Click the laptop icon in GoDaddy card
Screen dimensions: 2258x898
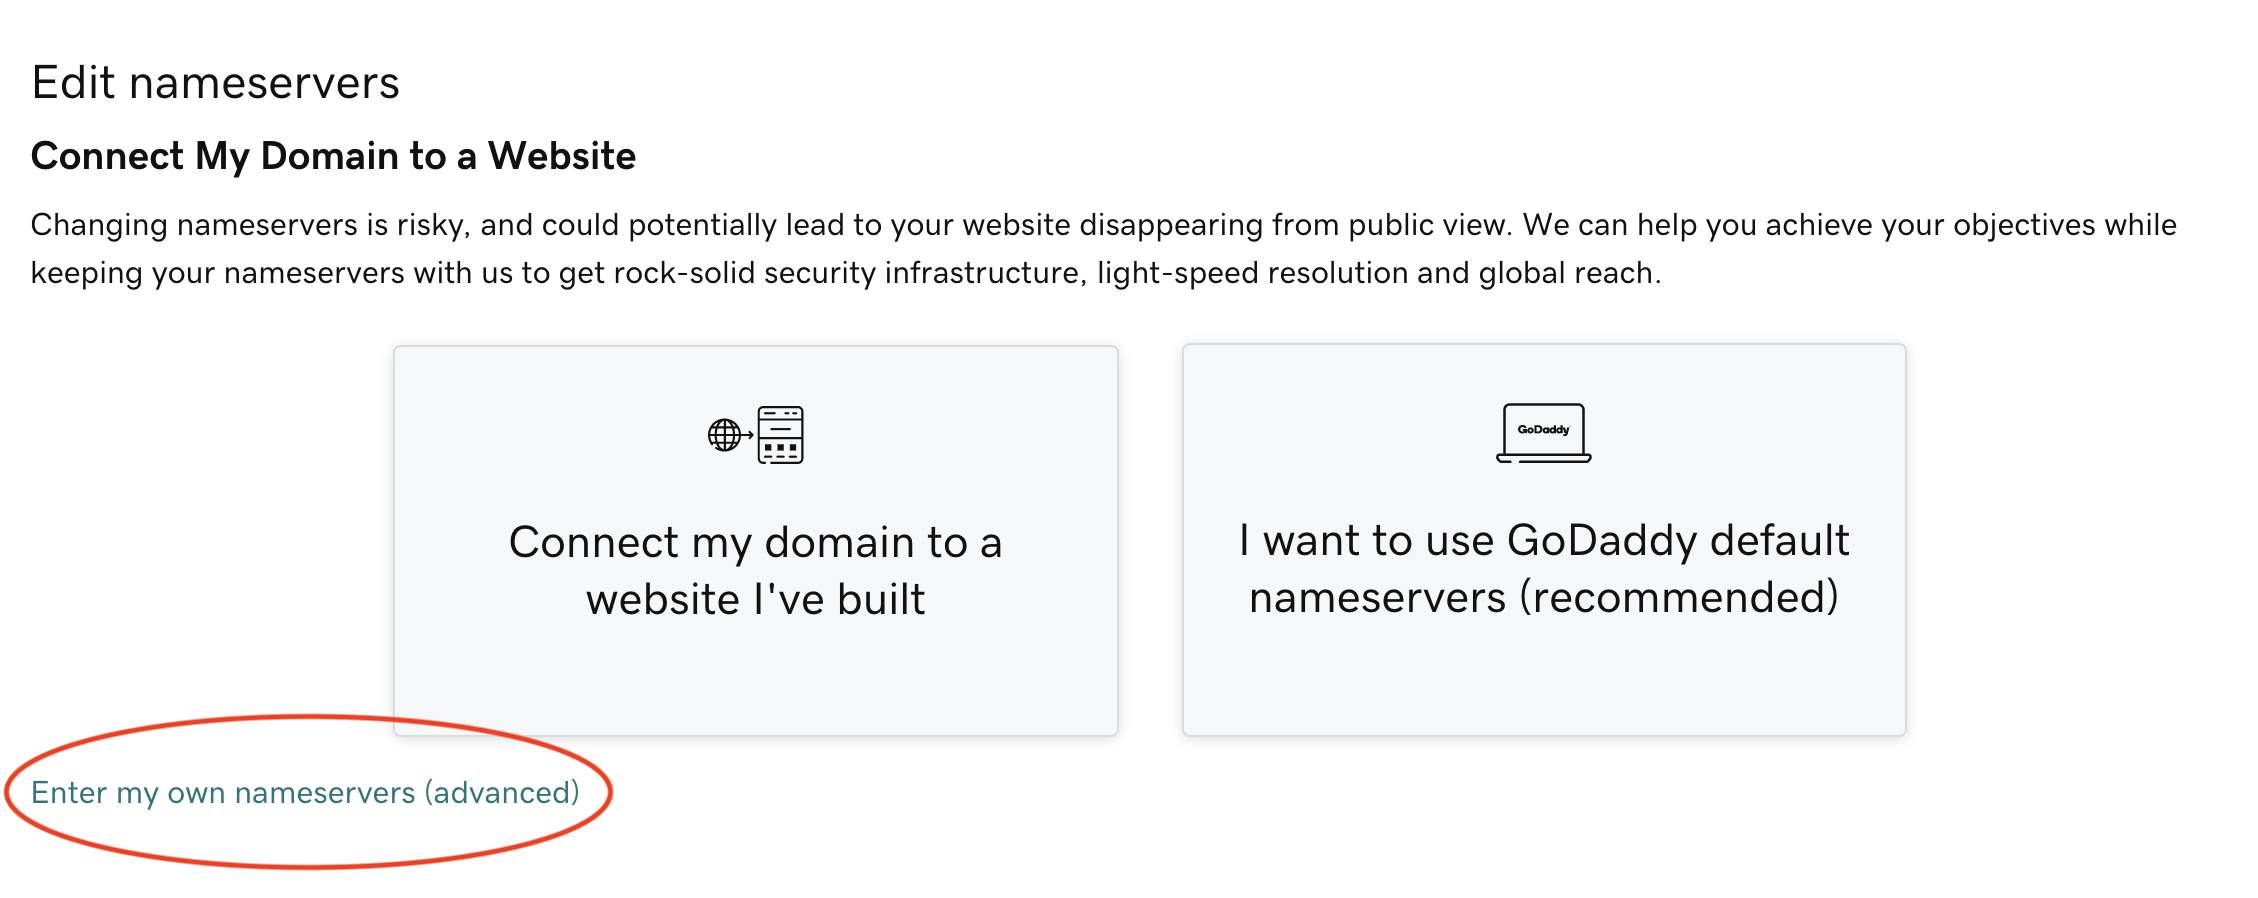[x=1543, y=433]
